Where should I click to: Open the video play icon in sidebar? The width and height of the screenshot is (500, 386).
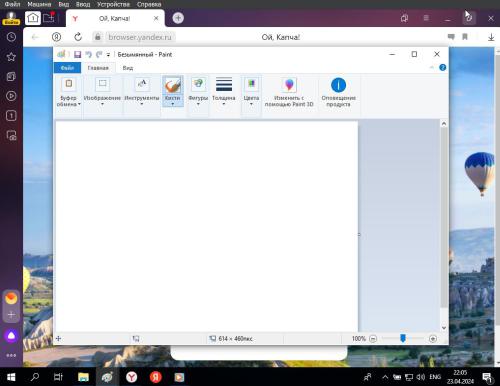[11, 96]
